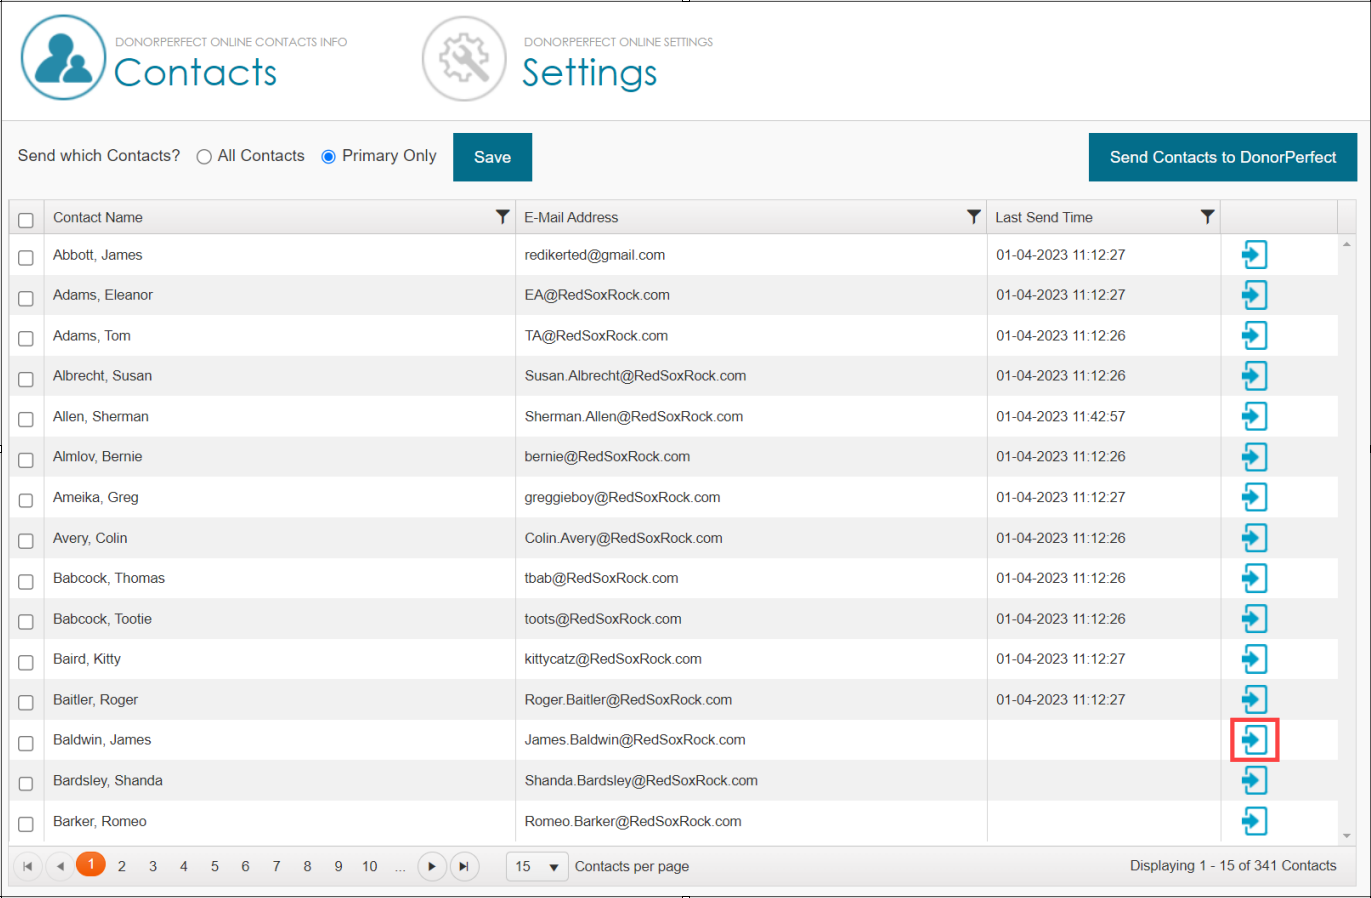
Task: Click email kittycatz@RedSoxRock.com
Action: (613, 659)
